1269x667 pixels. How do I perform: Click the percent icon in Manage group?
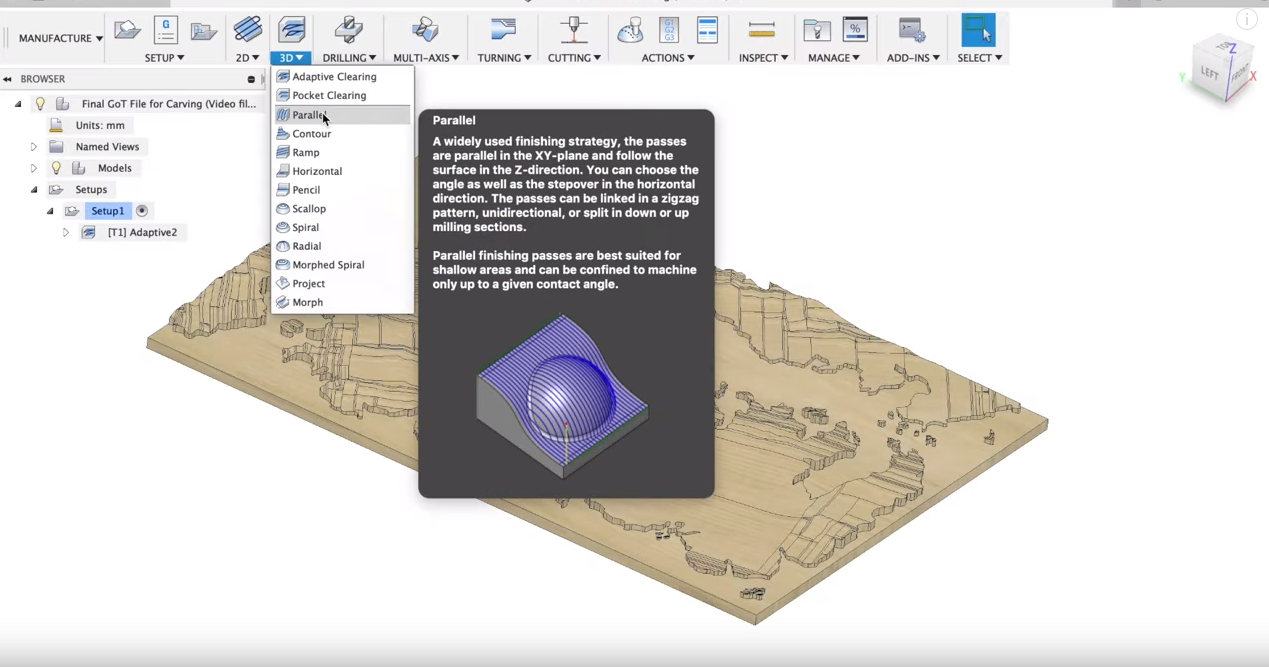856,30
